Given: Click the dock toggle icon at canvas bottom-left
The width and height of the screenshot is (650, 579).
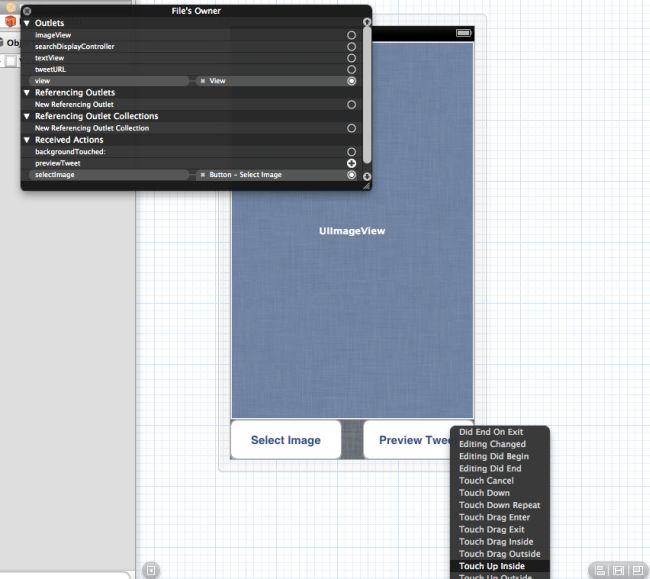Looking at the screenshot, I should pos(151,570).
